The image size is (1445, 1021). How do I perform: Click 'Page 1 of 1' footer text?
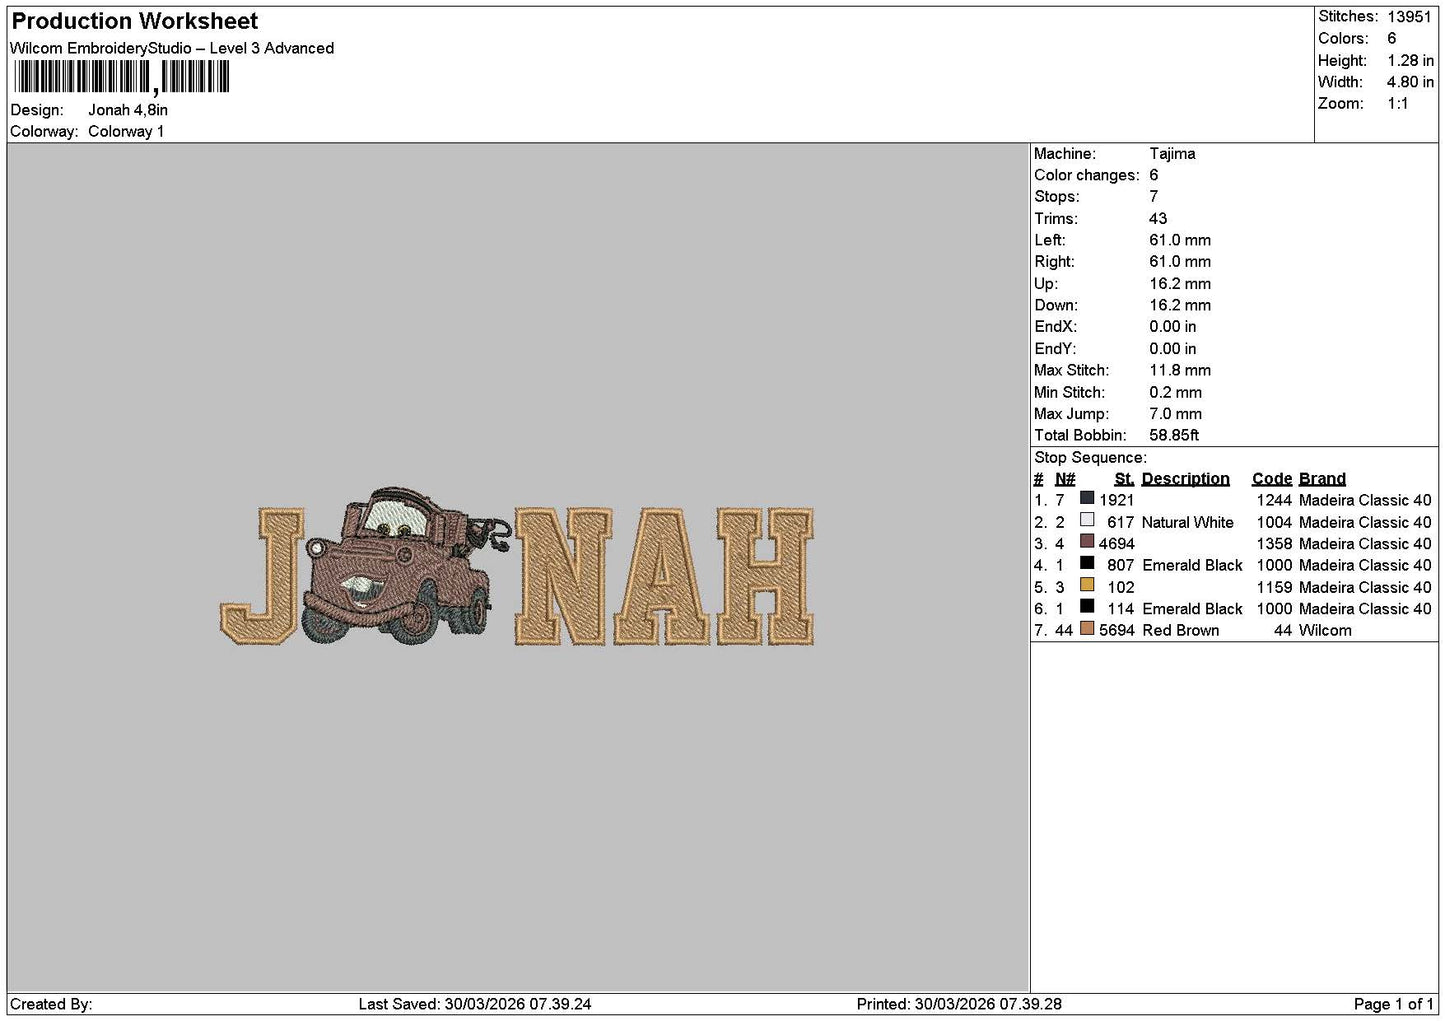pos(1393,1004)
